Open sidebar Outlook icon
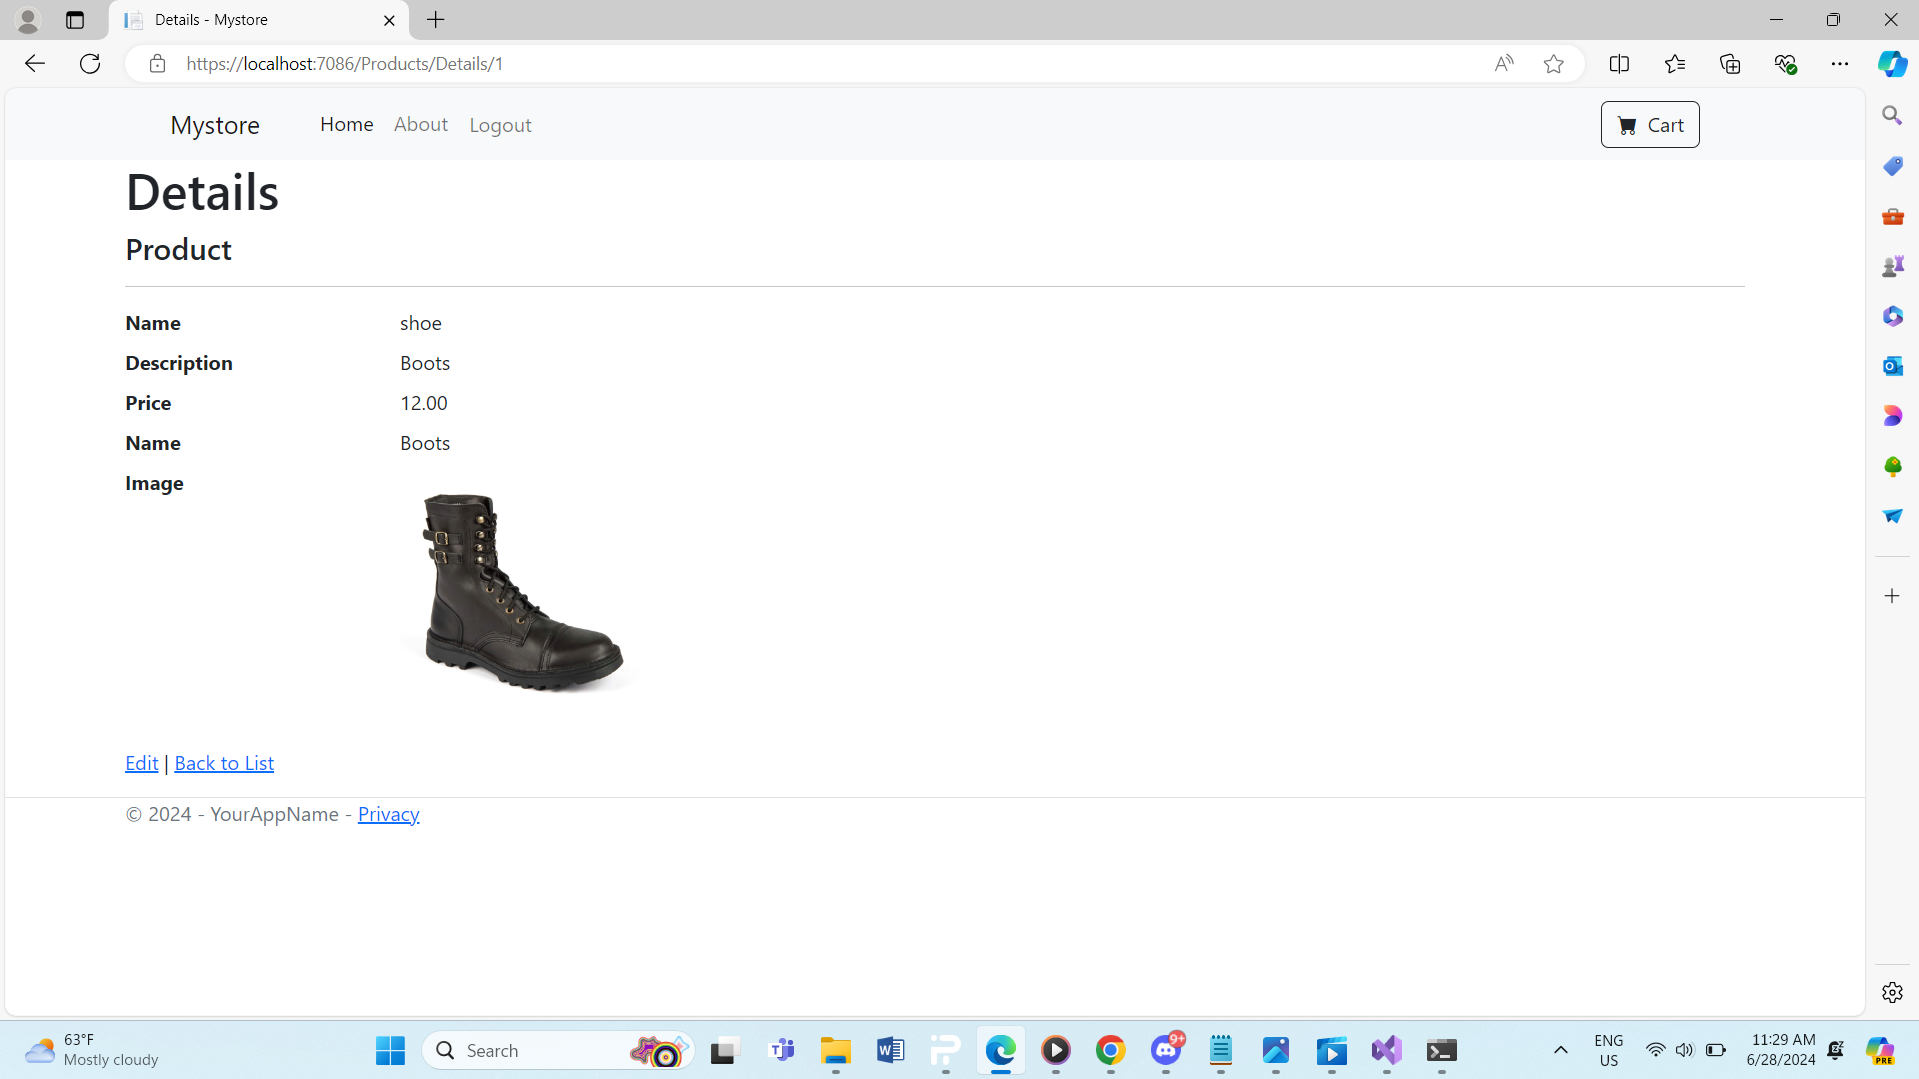Image resolution: width=1919 pixels, height=1079 pixels. 1892,366
